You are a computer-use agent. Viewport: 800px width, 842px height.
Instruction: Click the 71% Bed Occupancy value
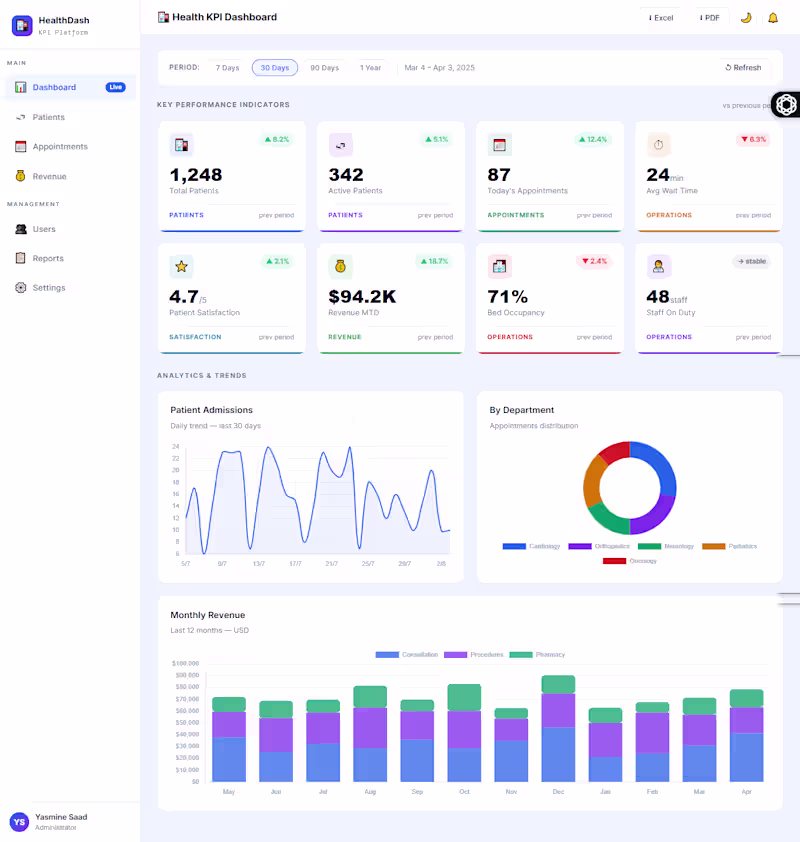tap(507, 296)
